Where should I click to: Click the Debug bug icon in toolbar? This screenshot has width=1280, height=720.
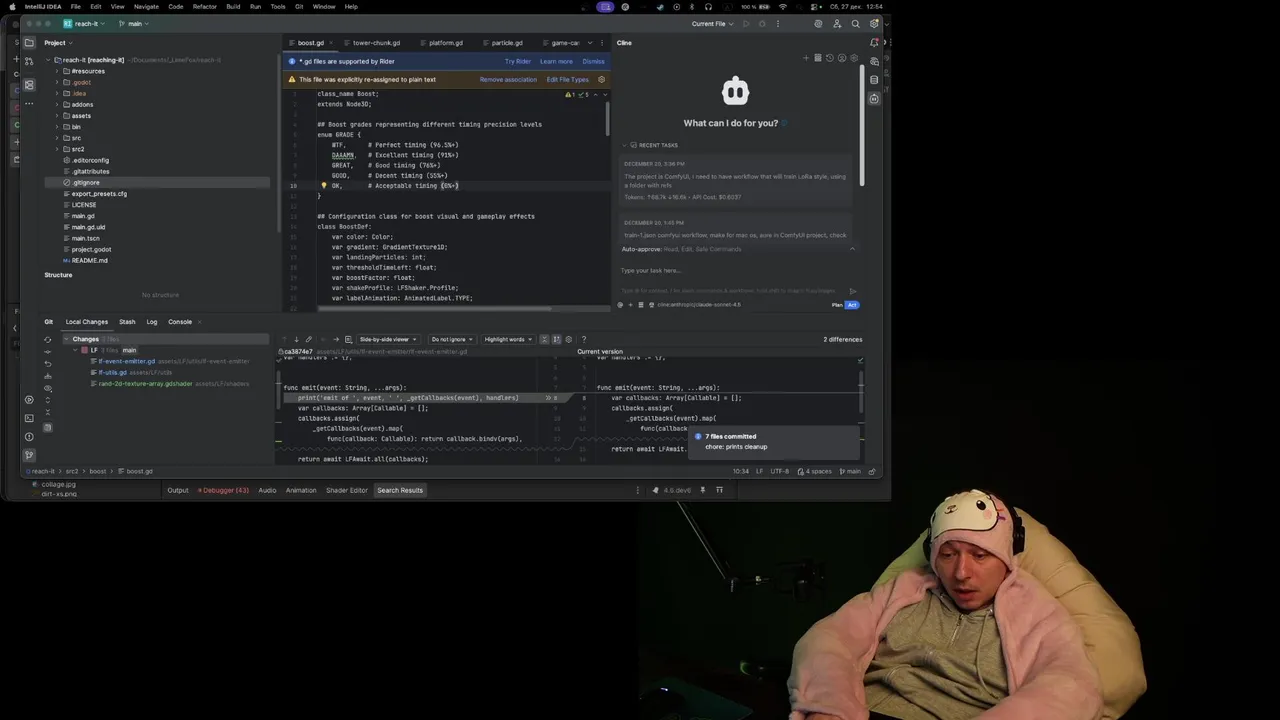tap(761, 24)
